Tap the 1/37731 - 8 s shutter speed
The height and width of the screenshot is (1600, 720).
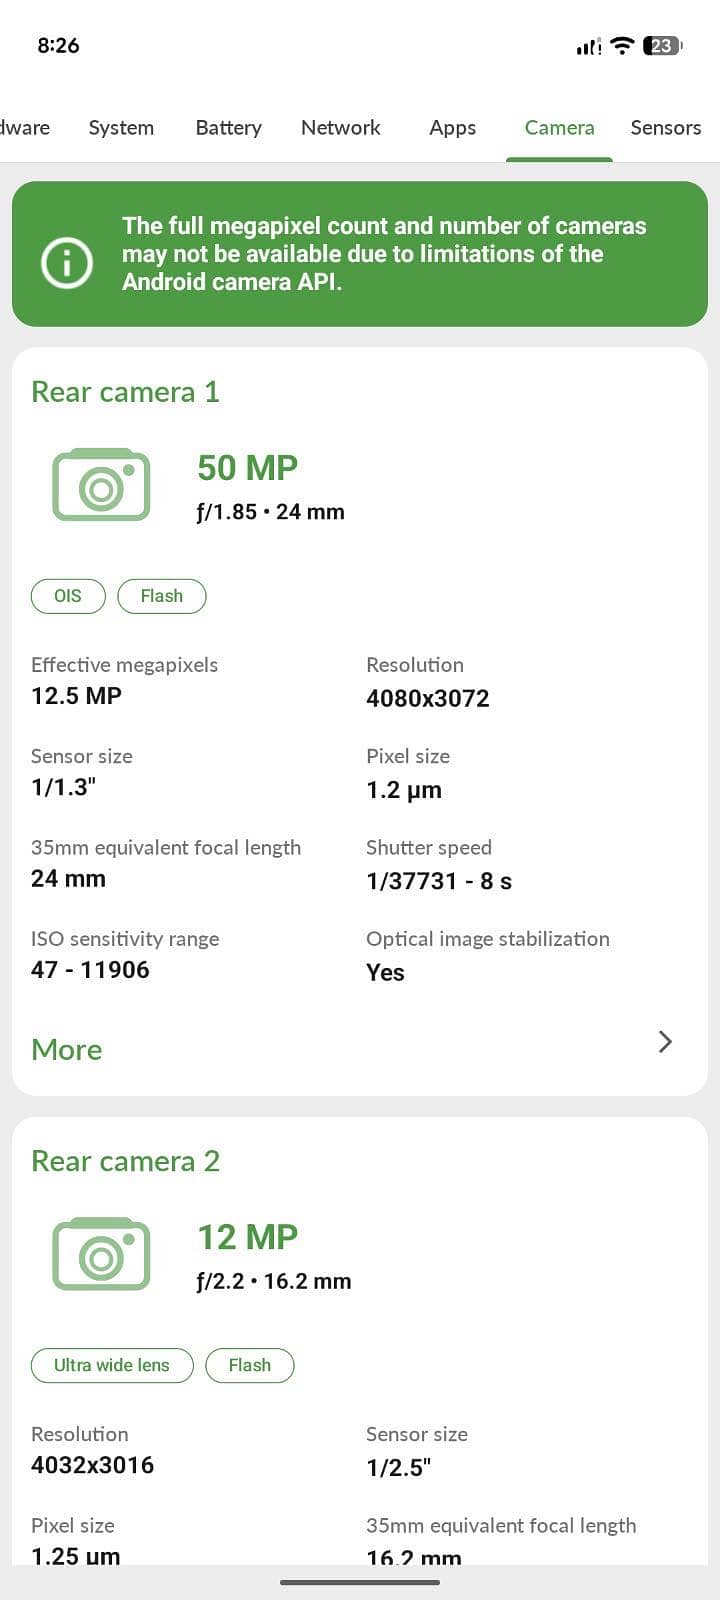pyautogui.click(x=439, y=881)
